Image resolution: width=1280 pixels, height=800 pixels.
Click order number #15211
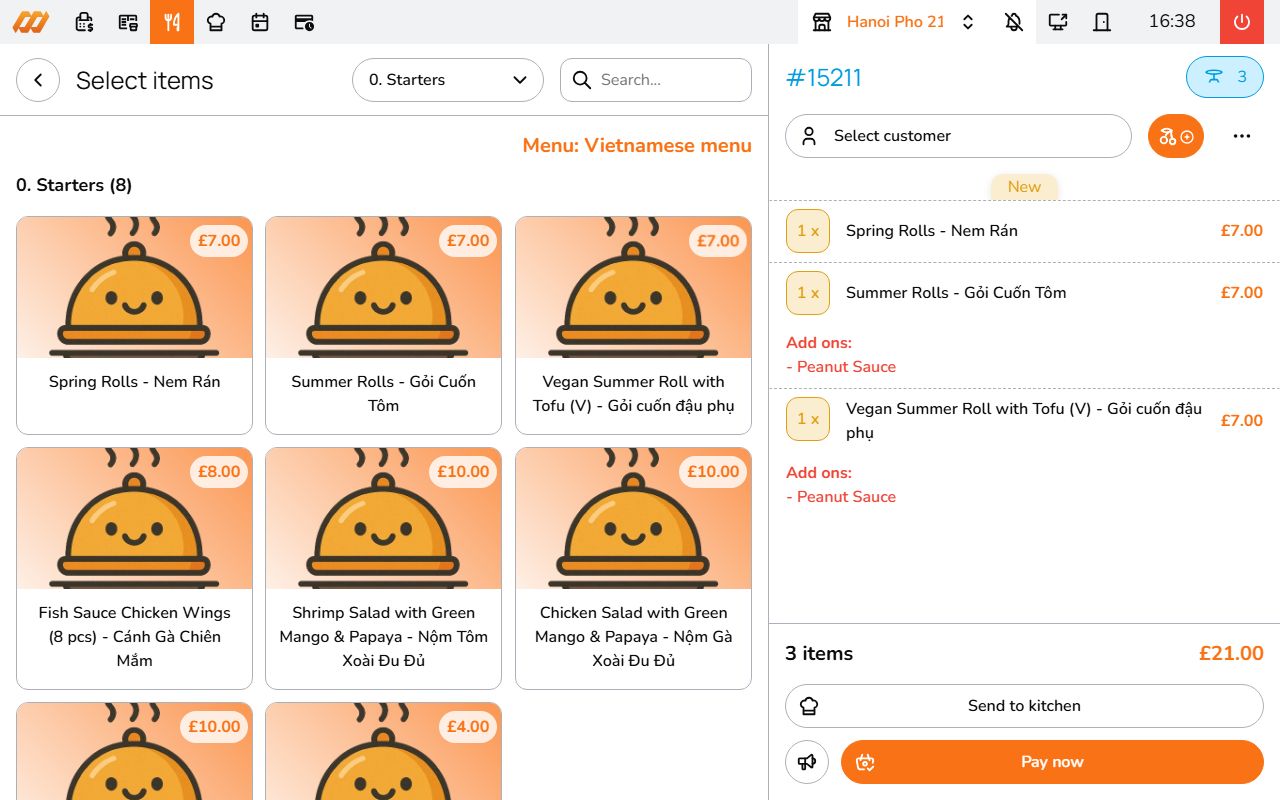823,78
